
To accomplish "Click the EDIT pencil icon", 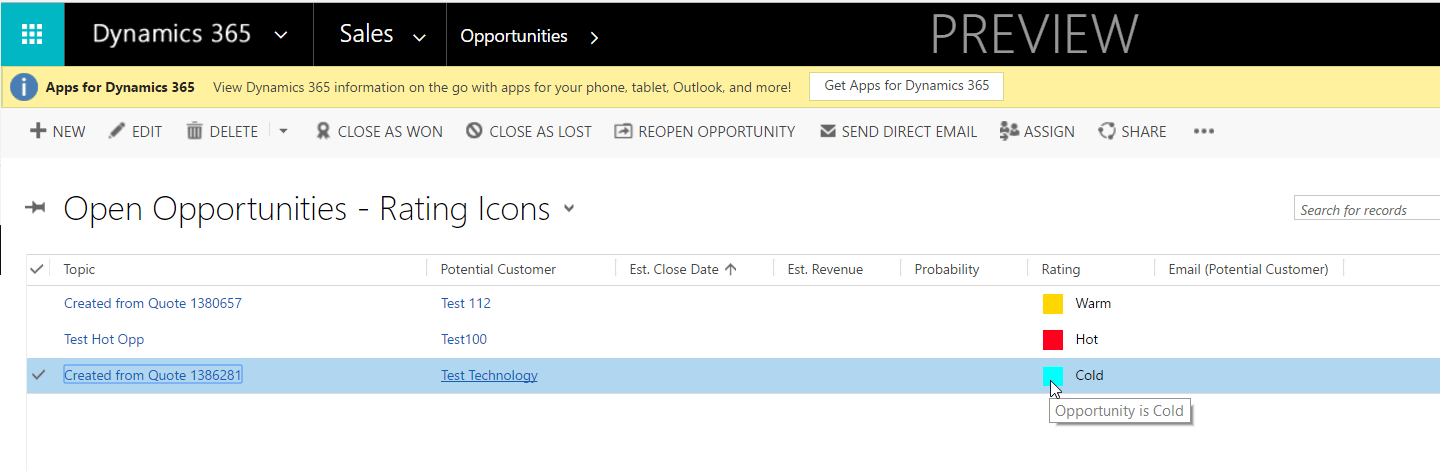I will [x=117, y=131].
